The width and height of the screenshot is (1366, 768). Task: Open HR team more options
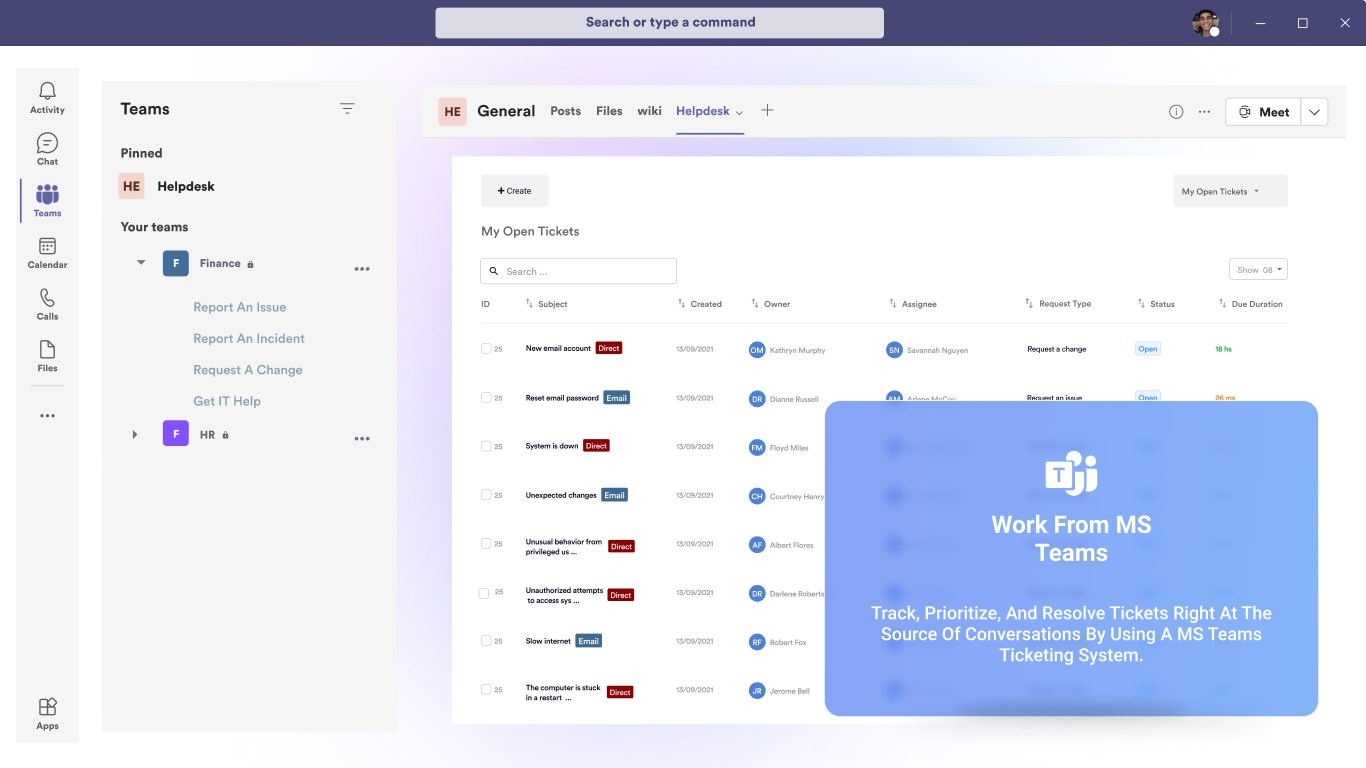[x=362, y=438]
